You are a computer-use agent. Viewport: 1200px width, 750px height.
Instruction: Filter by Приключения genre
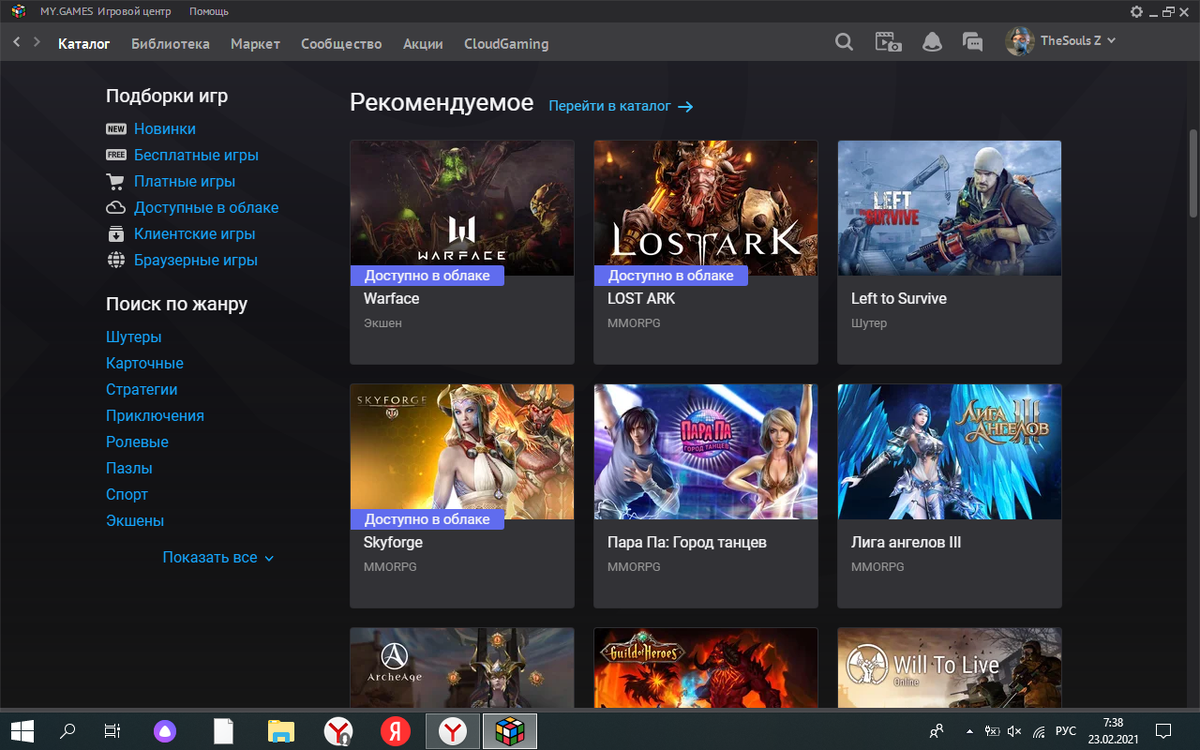coord(155,415)
